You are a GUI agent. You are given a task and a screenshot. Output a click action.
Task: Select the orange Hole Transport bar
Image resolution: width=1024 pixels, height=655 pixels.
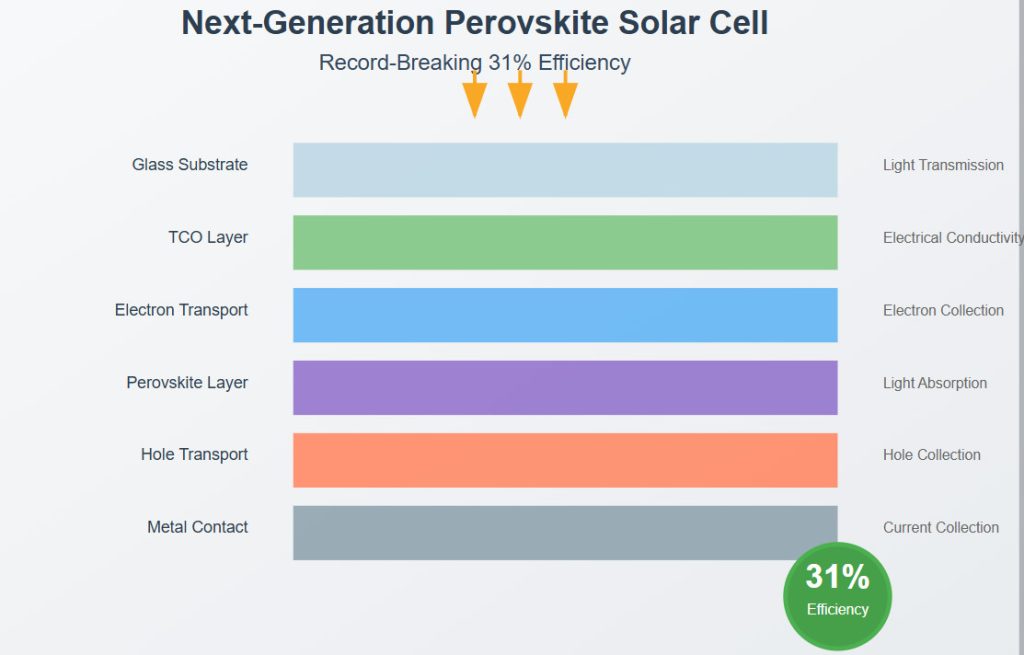pyautogui.click(x=565, y=460)
